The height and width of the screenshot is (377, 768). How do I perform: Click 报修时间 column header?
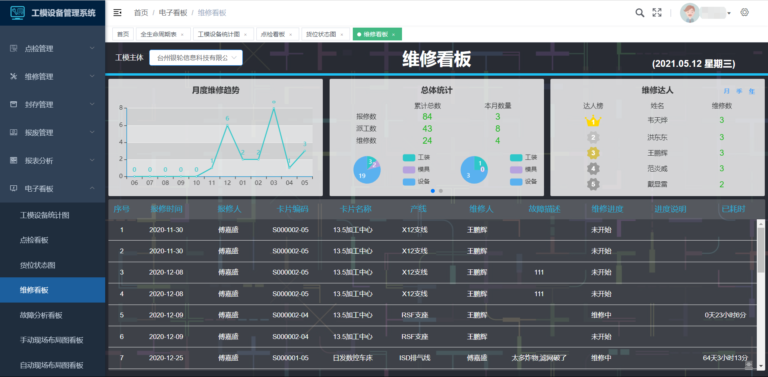(167, 209)
